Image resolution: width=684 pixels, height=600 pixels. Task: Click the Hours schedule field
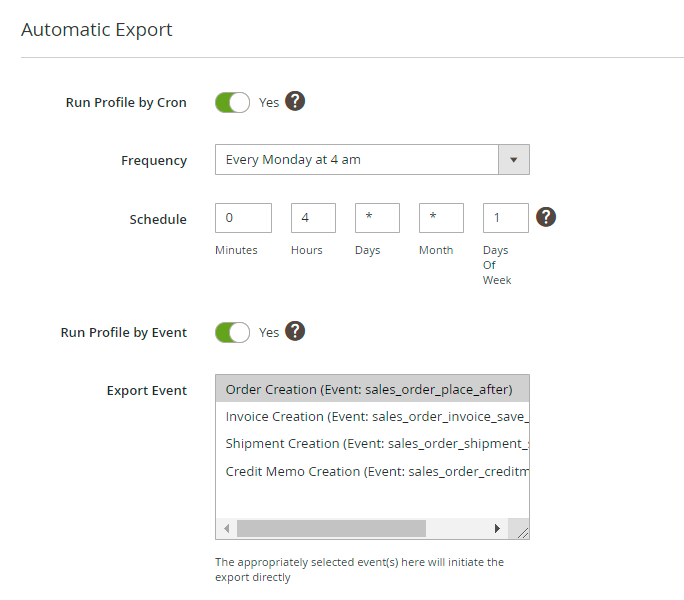313,218
